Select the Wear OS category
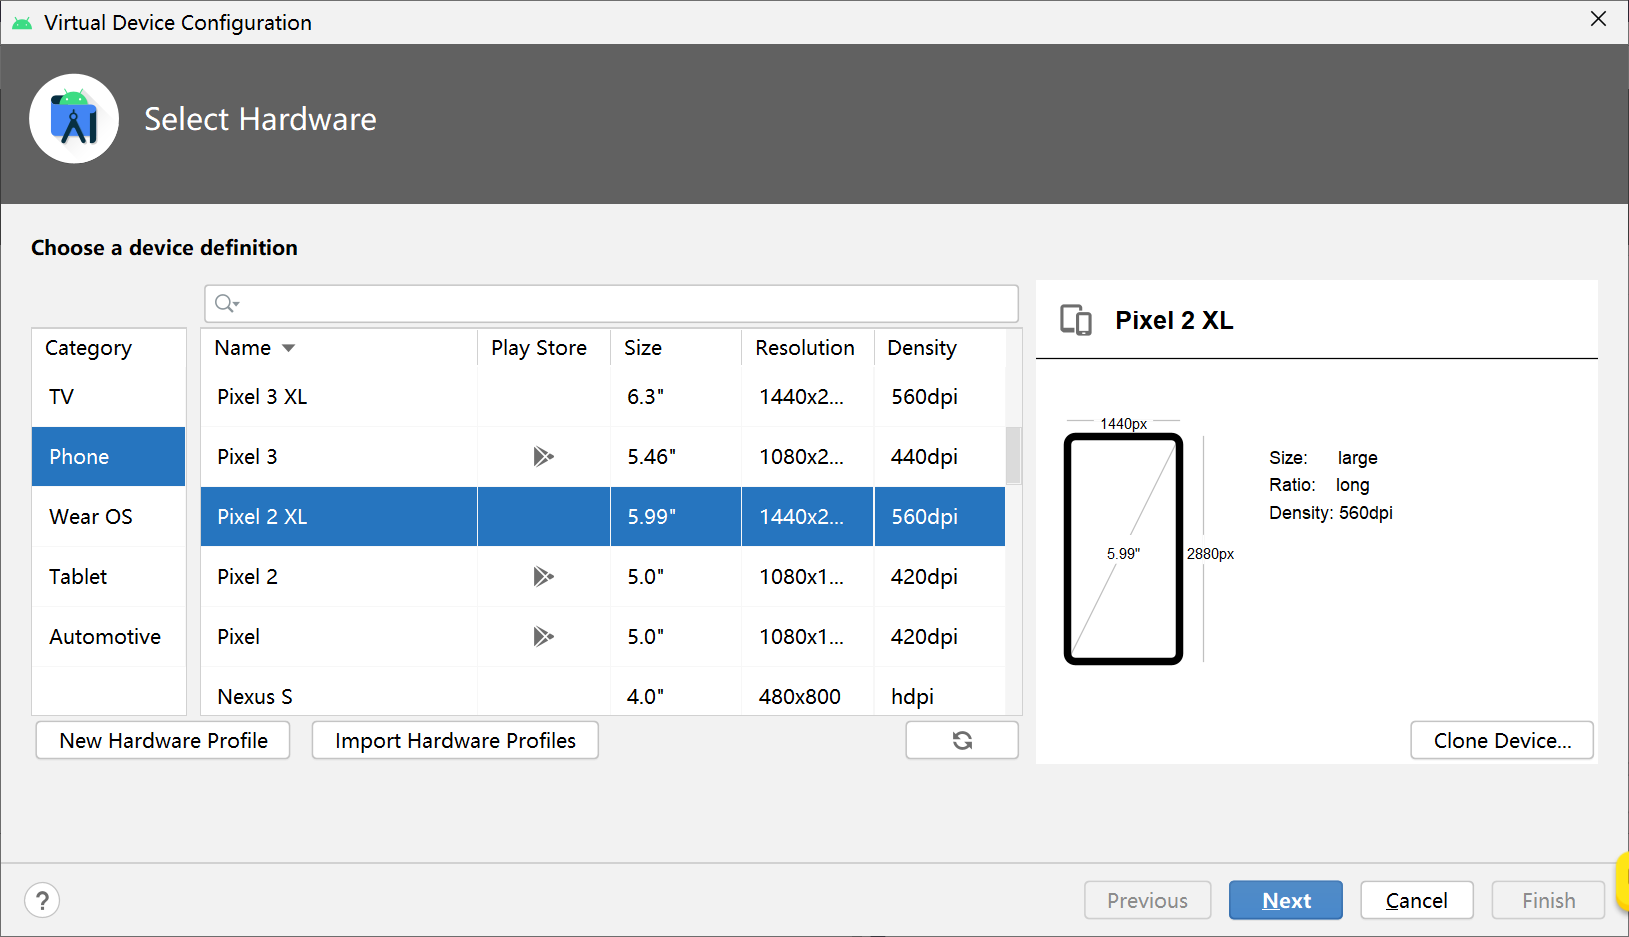This screenshot has height=937, width=1629. point(109,517)
